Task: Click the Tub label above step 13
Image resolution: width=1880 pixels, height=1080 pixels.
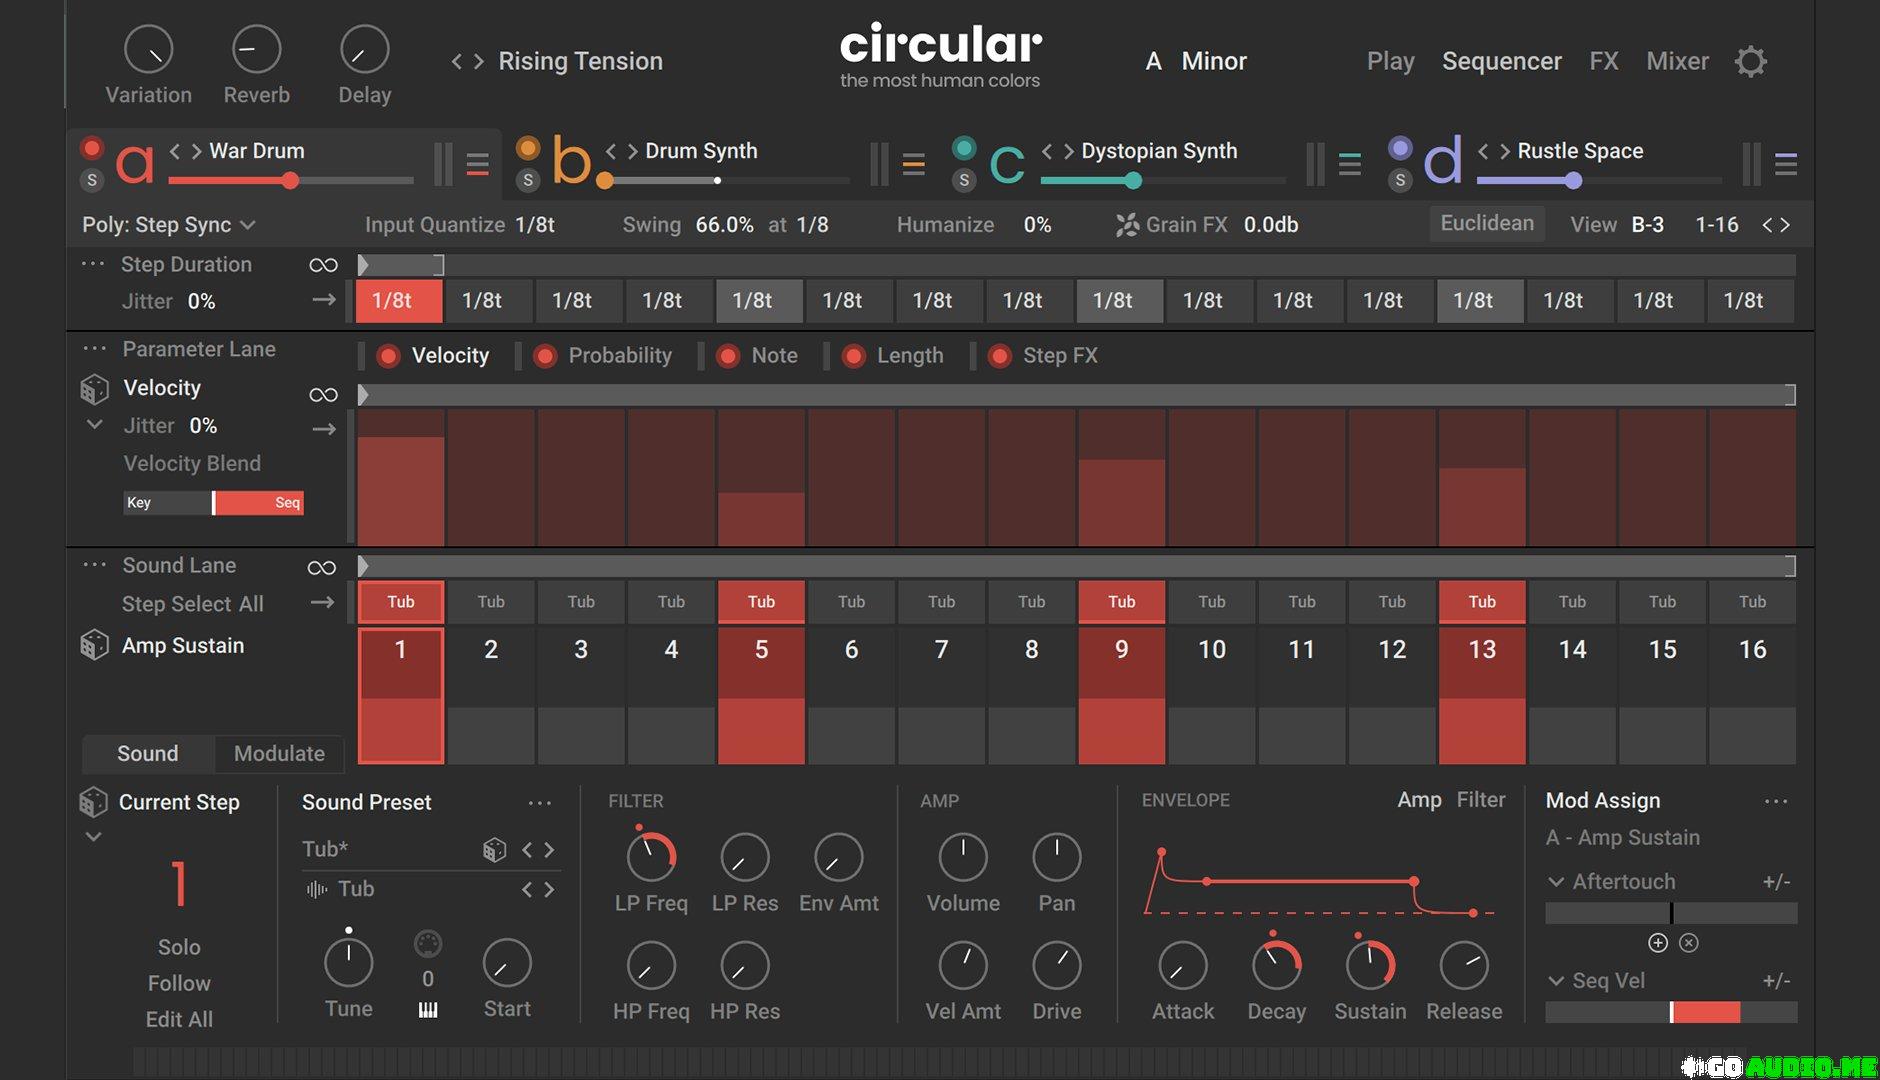Action: point(1482,601)
